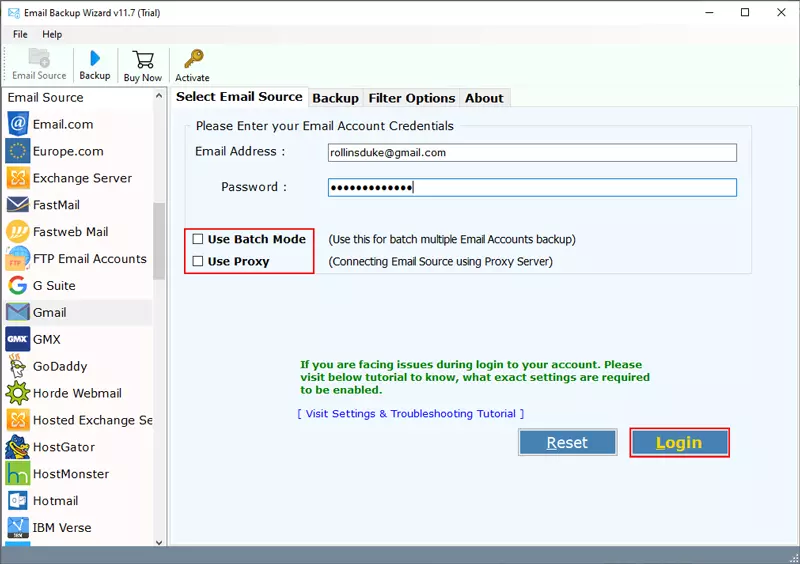Image resolution: width=800 pixels, height=564 pixels.
Task: Click the Gmail envelope icon
Action: (18, 312)
